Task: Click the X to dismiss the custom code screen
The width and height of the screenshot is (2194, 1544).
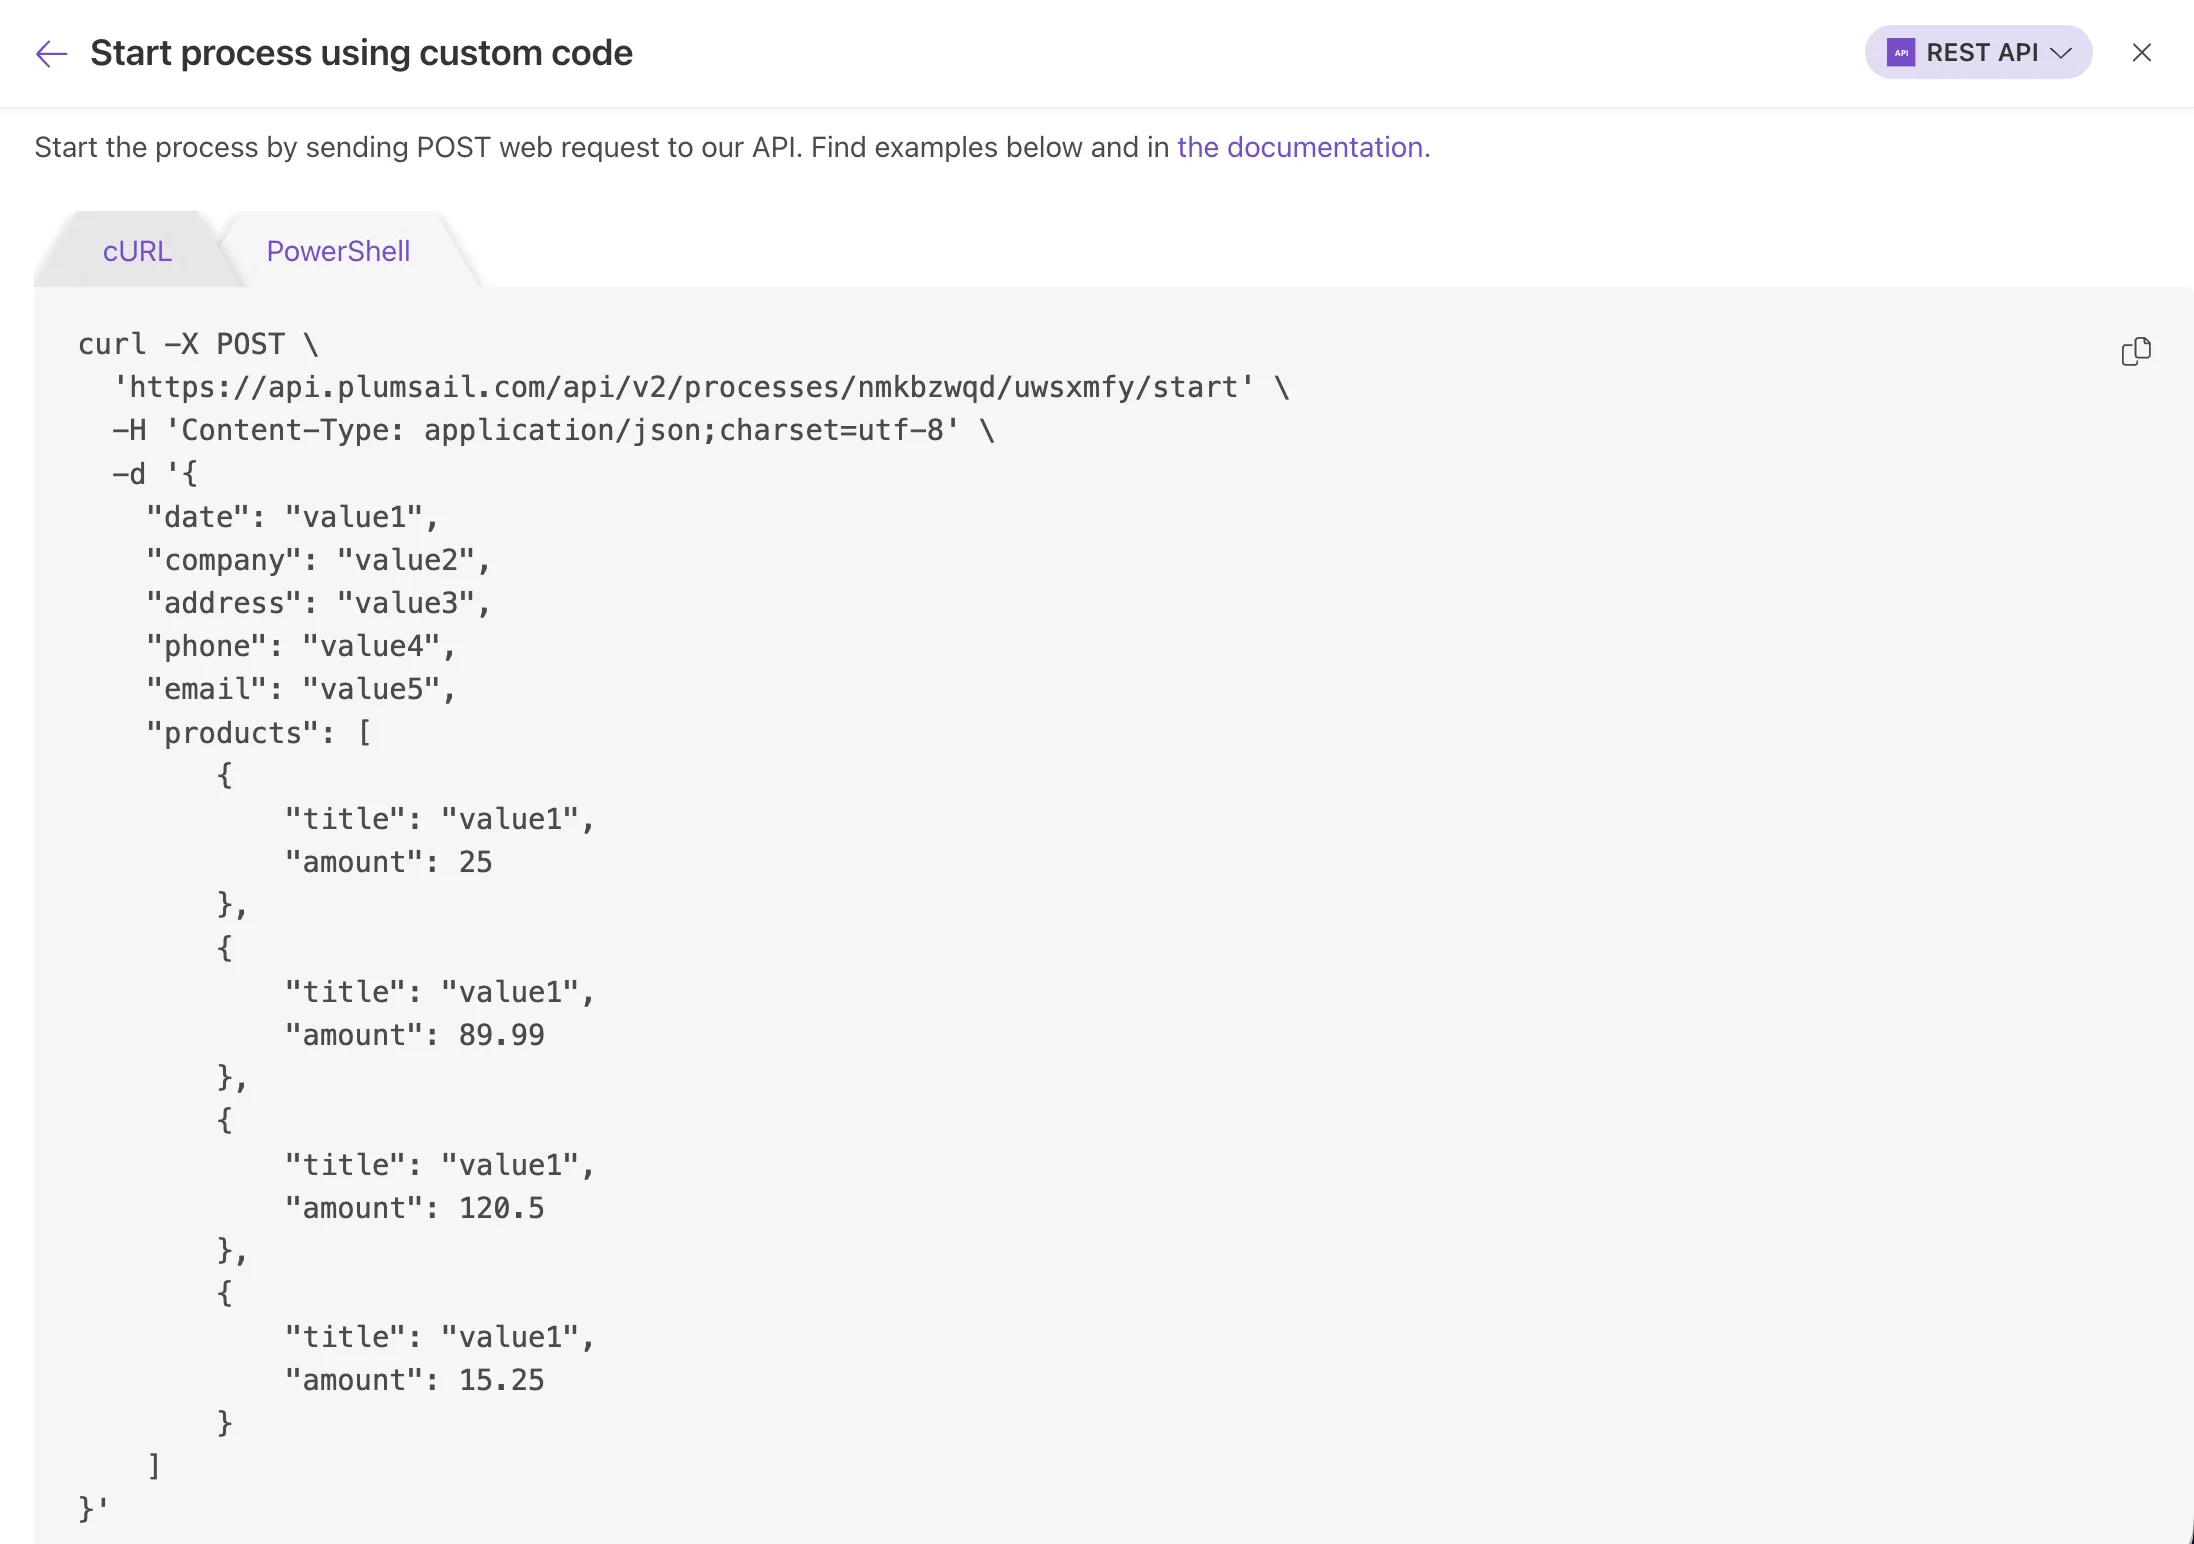Action: [2141, 53]
